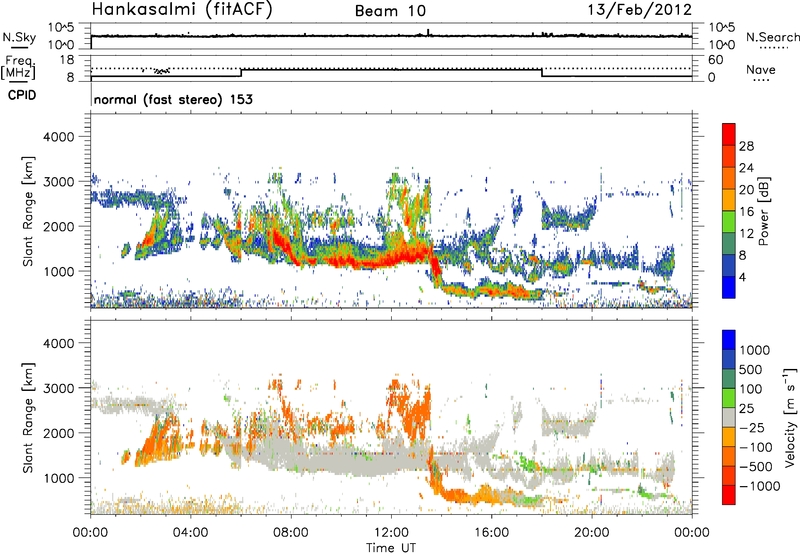Click the red bottom segment of velocity colorbar

pos(729,495)
